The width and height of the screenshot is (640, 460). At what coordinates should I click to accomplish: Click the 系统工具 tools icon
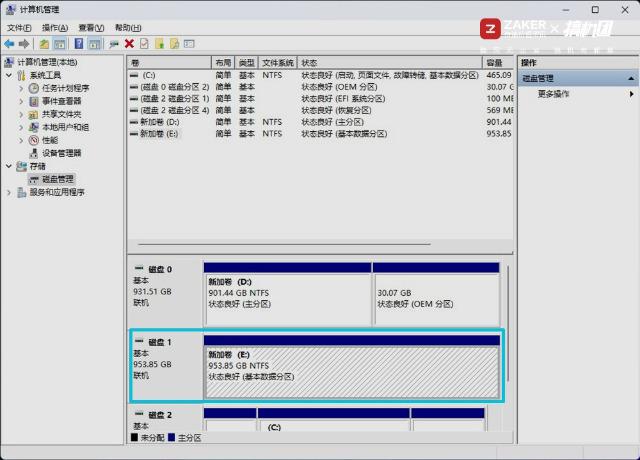21,76
